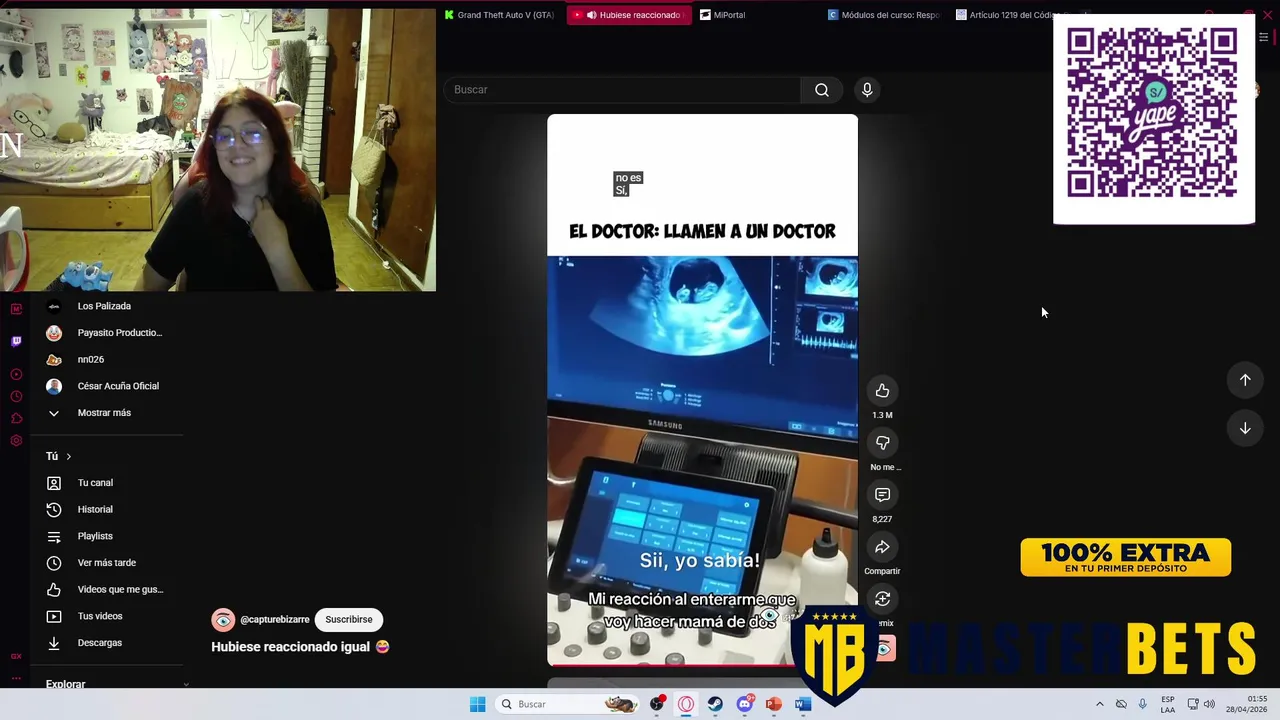Screen dimensions: 1280x720
Task: Click the @capturebizarre channel name
Action: point(275,620)
